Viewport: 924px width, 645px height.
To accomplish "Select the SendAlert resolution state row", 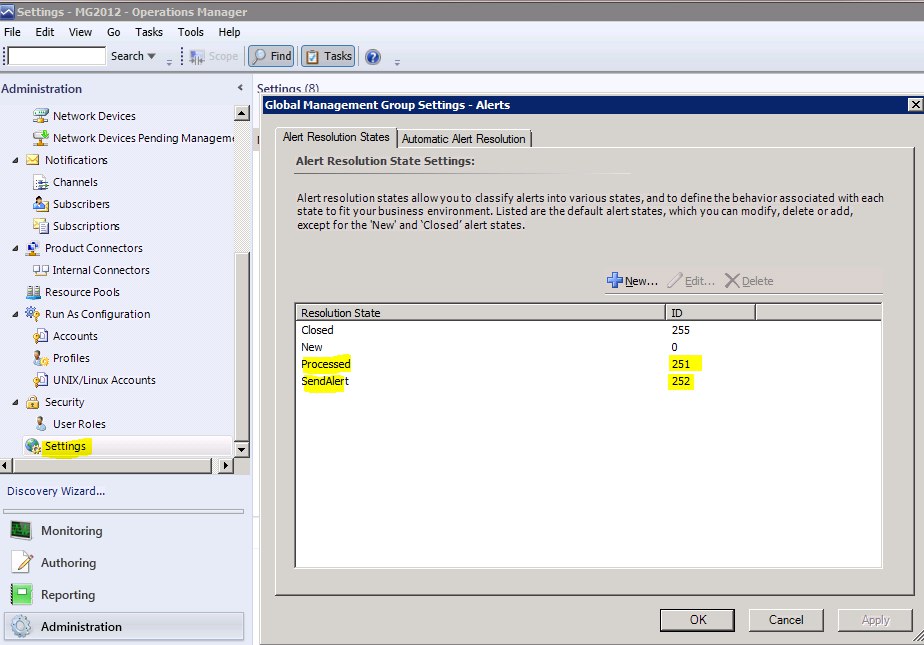I will click(588, 381).
